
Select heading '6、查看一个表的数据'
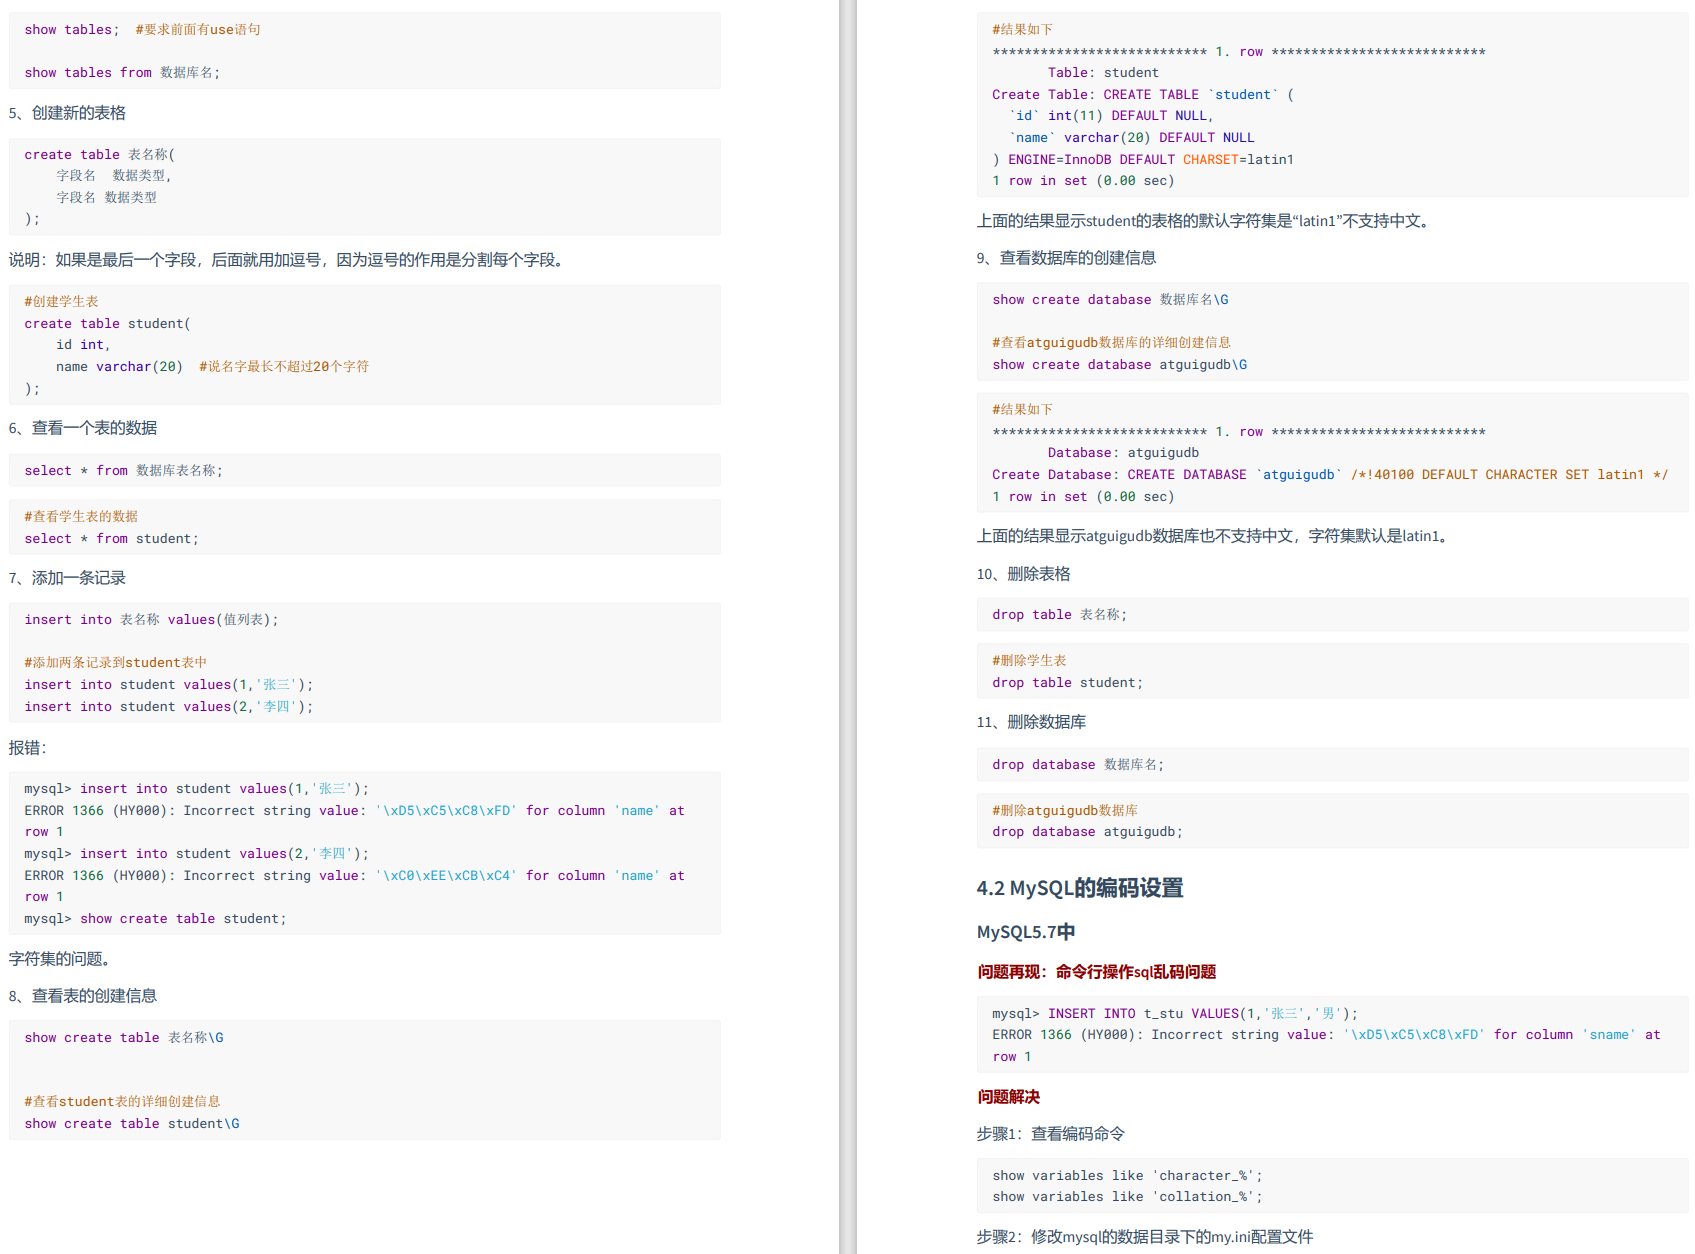[x=83, y=428]
